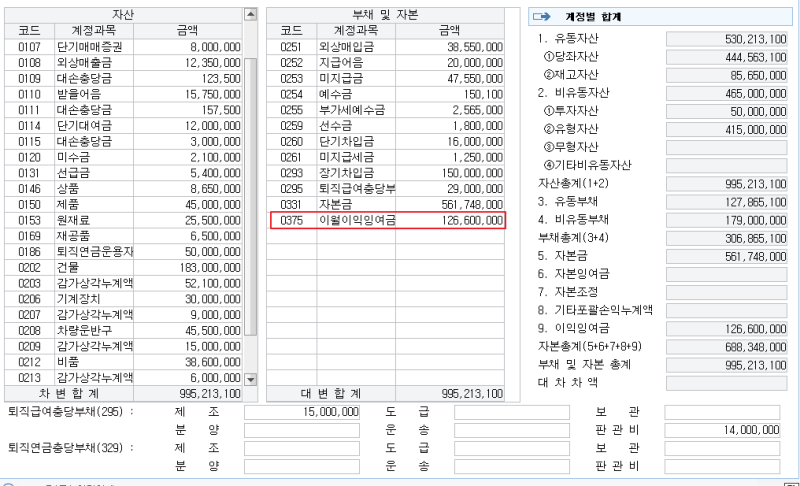Click the 계정별 합계 arrow icon
The height and width of the screenshot is (486, 800).
pos(542,17)
